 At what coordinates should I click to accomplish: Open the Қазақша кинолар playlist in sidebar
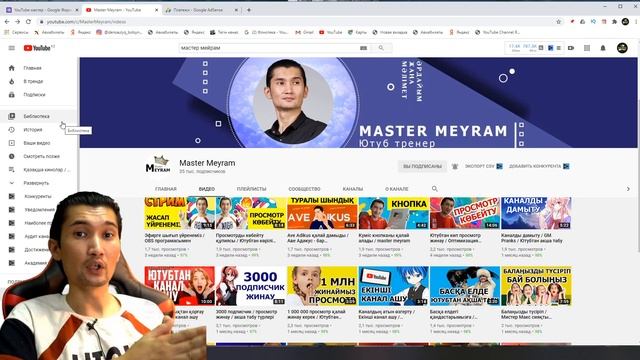(38, 170)
